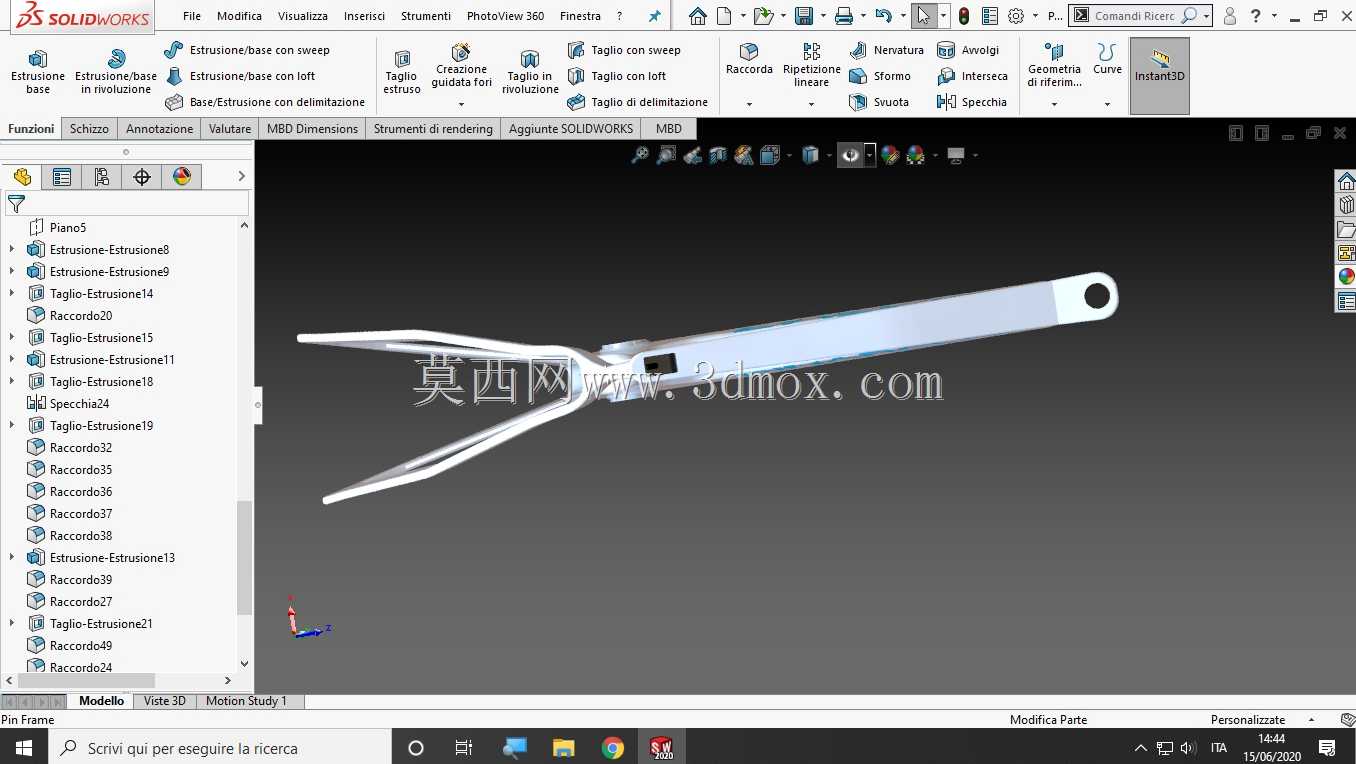Click the Sformo draft tool
The height and width of the screenshot is (764, 1356).
point(879,76)
